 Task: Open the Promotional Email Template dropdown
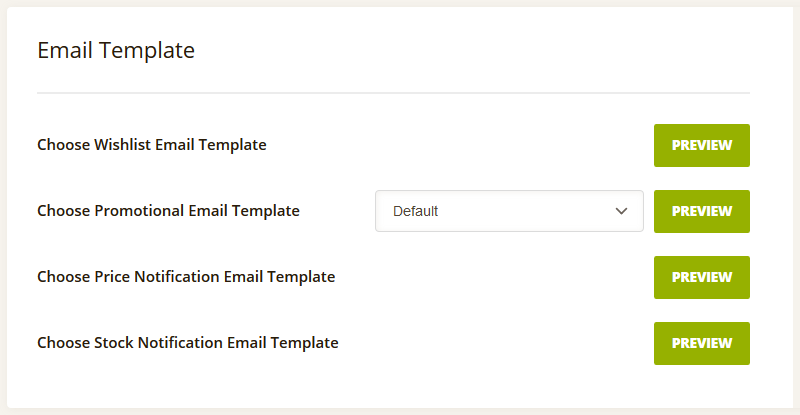click(x=509, y=211)
